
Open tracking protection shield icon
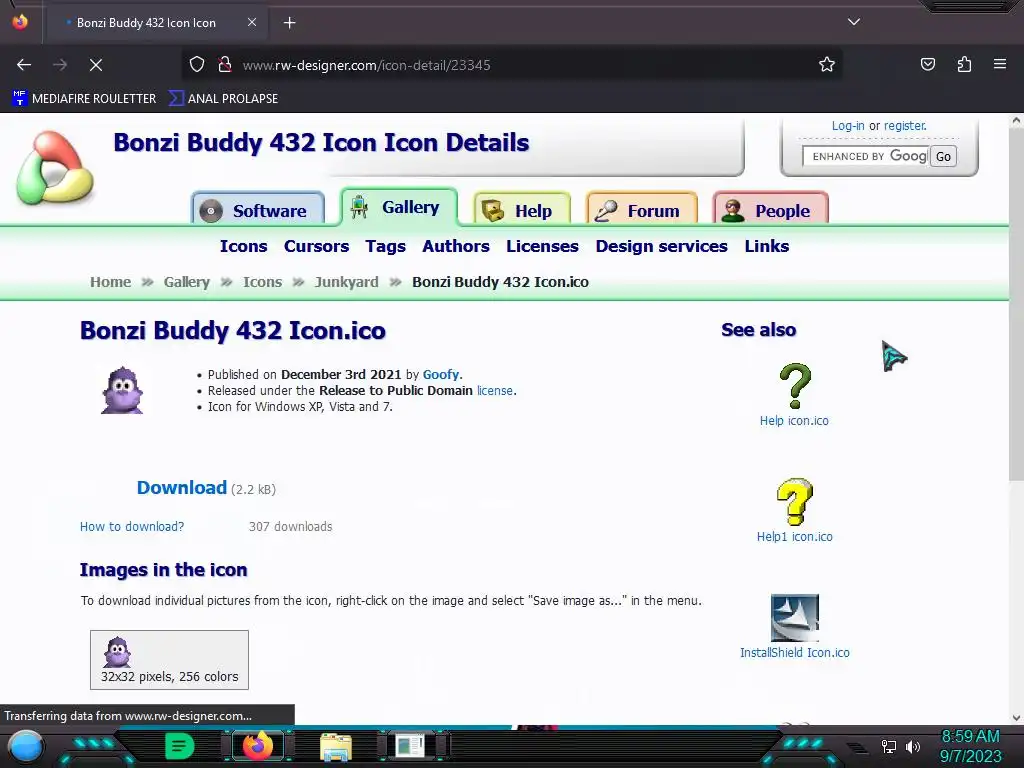tap(197, 65)
